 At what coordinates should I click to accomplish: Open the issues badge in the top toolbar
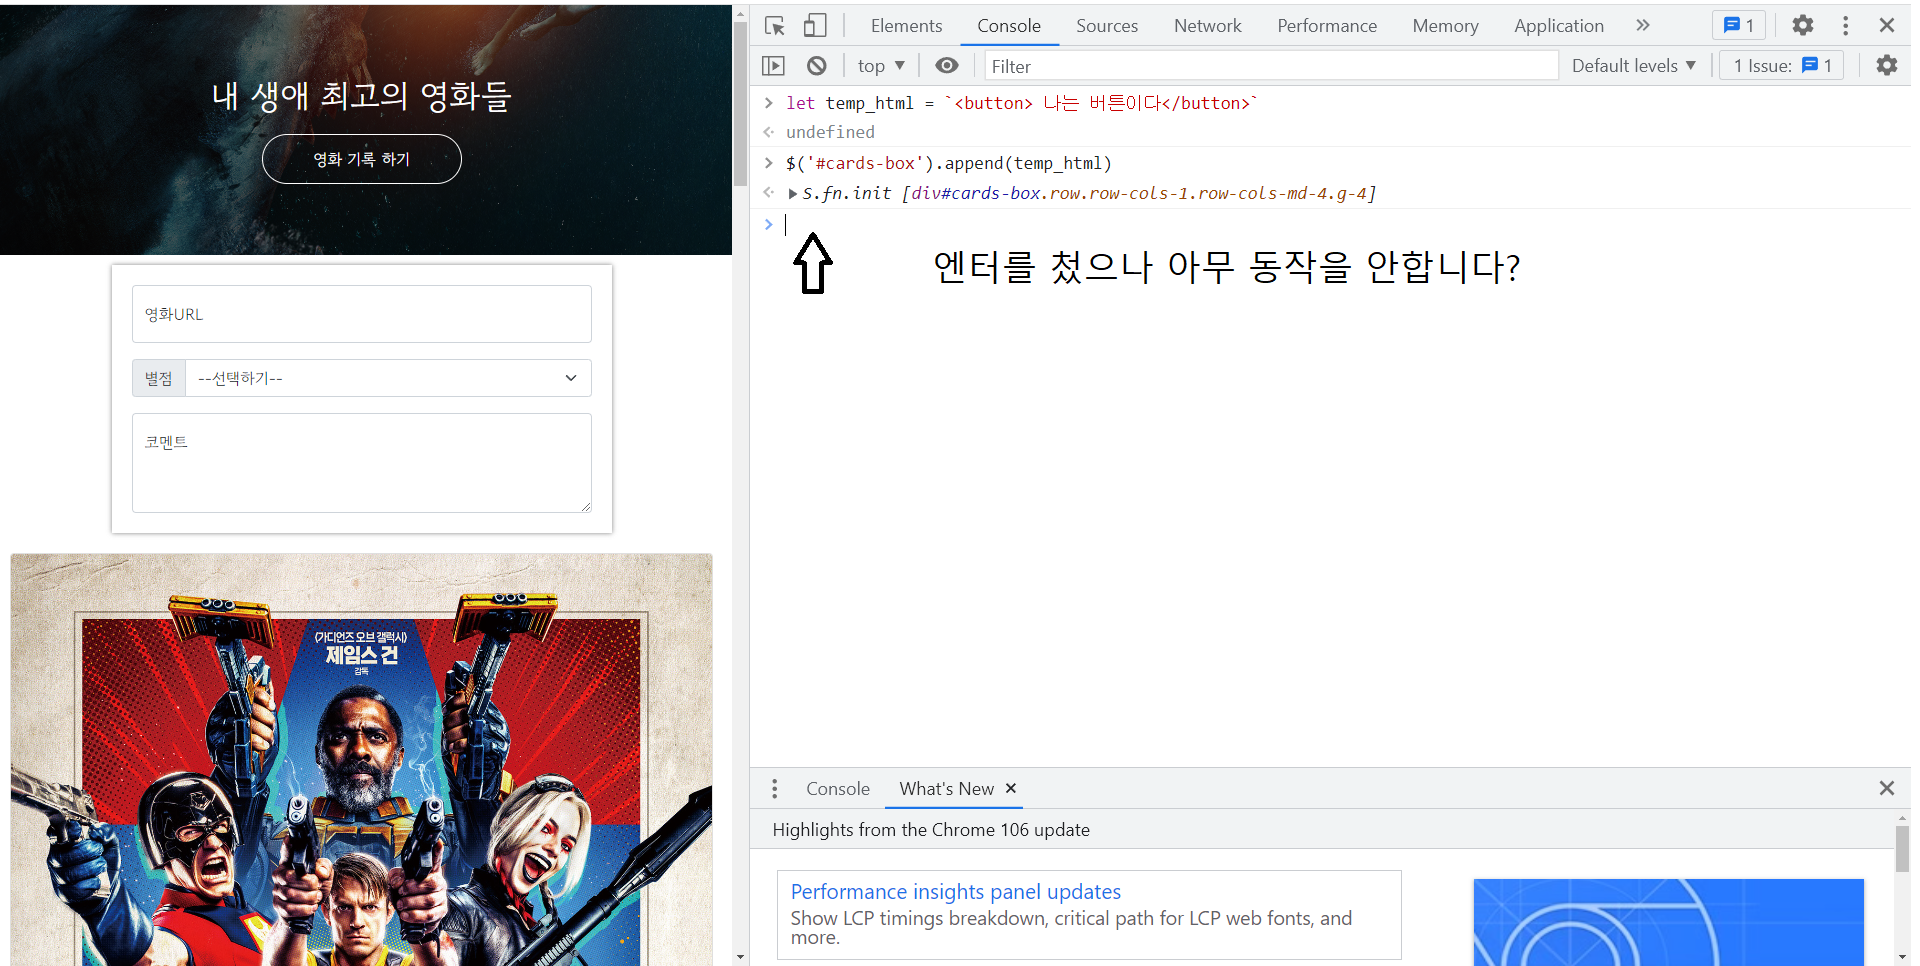tap(1739, 26)
